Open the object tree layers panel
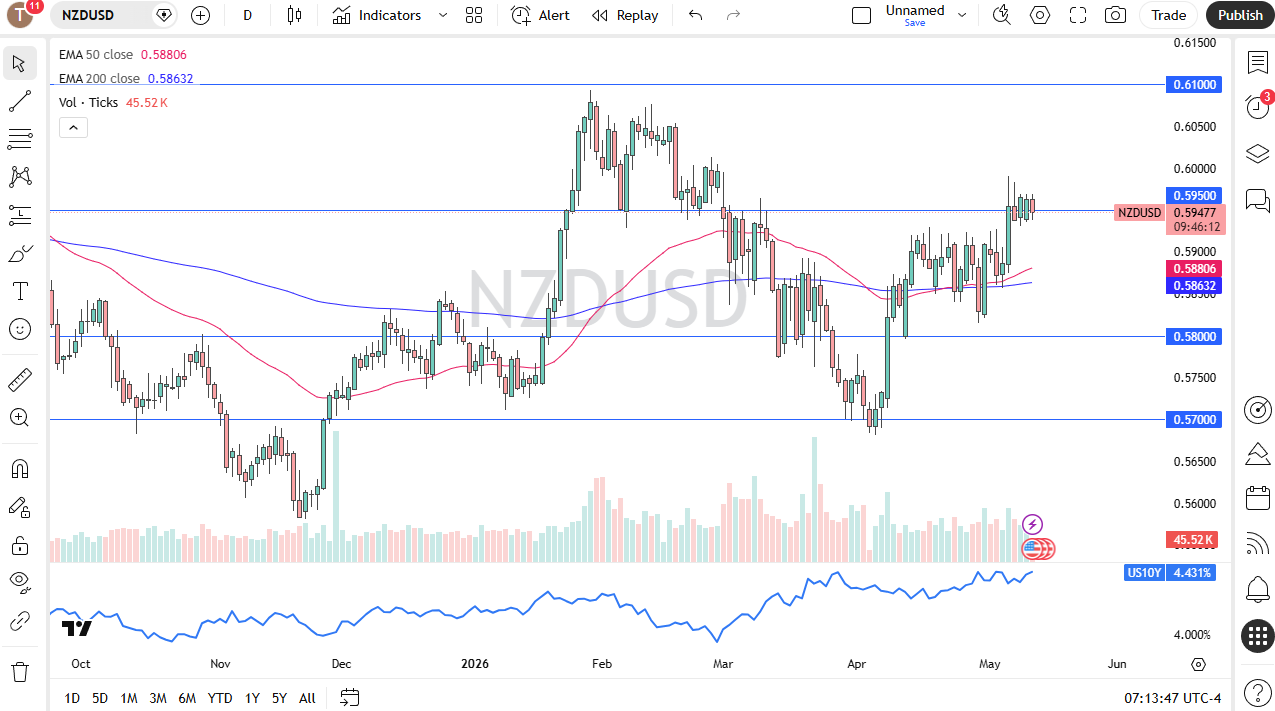Viewport: 1275px width, 711px height. coord(1257,154)
